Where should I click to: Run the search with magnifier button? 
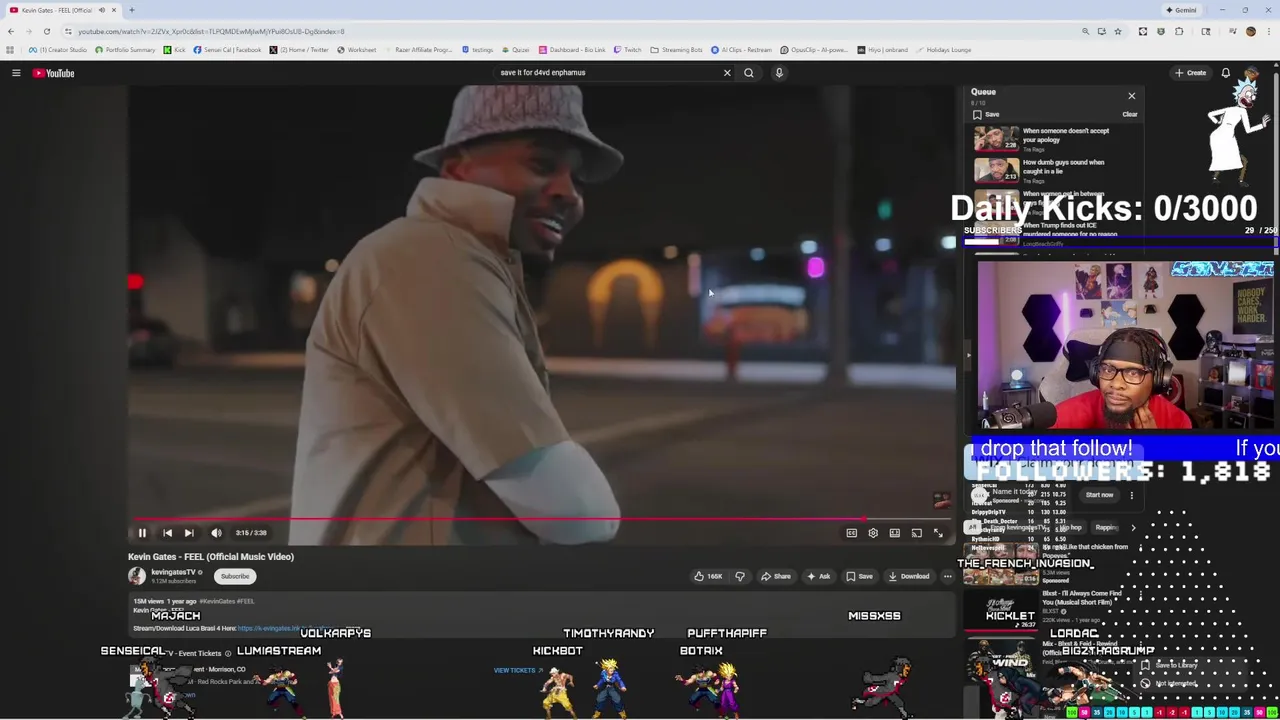tap(749, 73)
